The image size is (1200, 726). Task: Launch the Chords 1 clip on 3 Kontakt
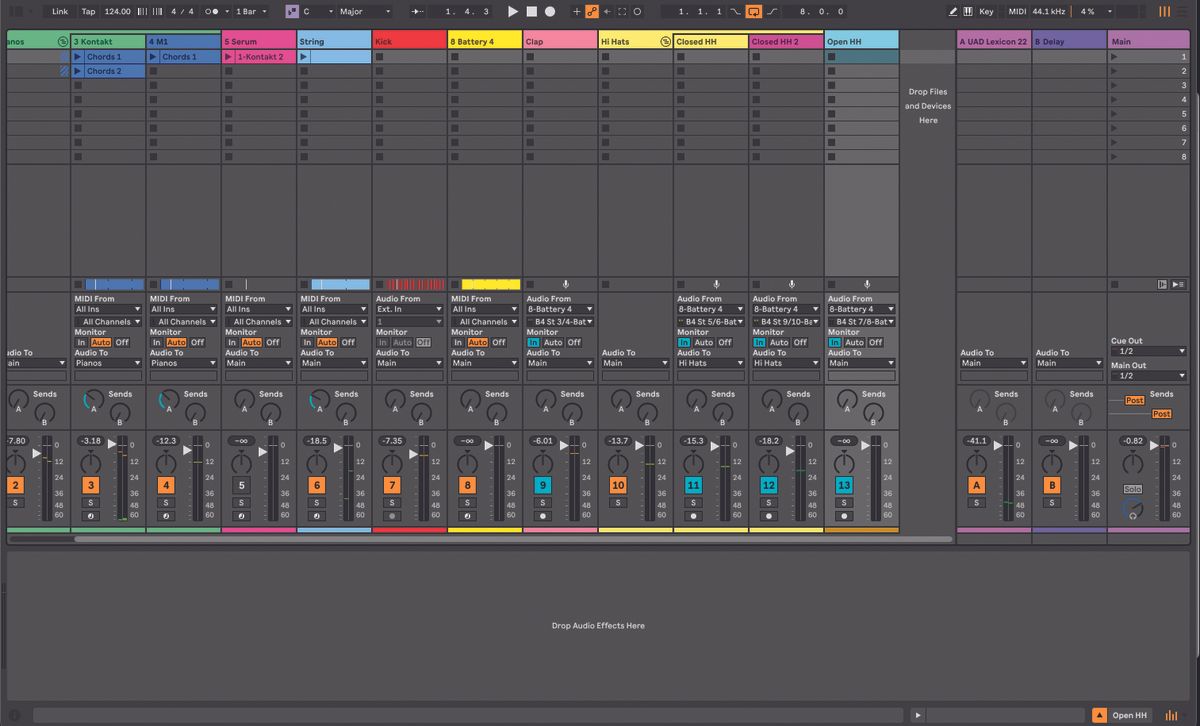point(79,56)
